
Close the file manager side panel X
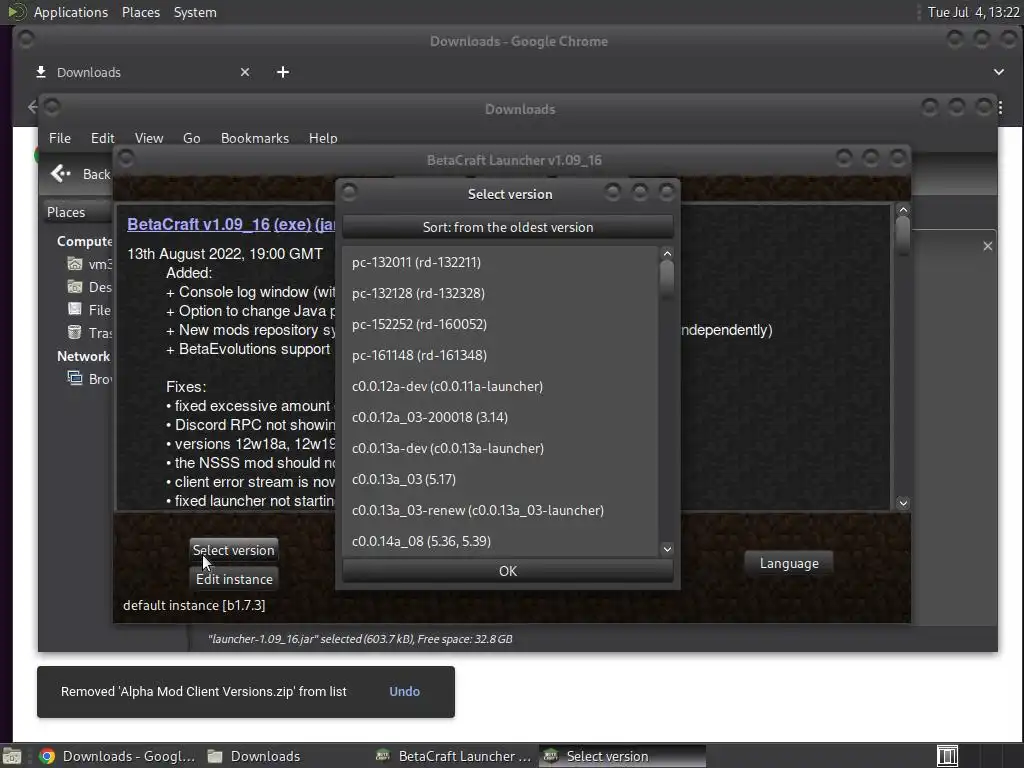pos(987,246)
